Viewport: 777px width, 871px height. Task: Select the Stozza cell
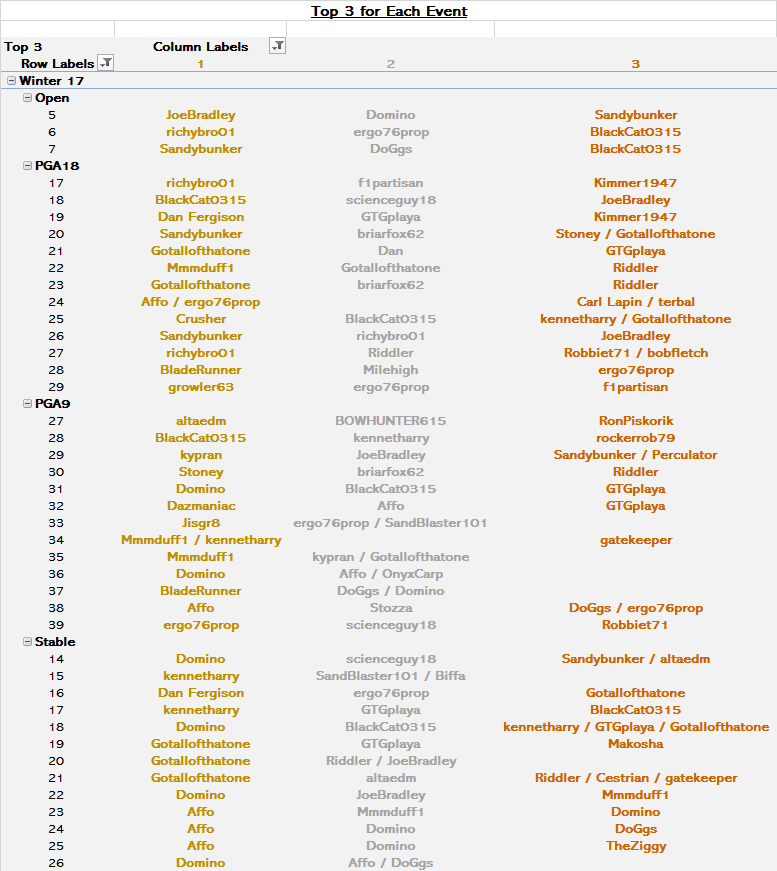click(x=390, y=608)
